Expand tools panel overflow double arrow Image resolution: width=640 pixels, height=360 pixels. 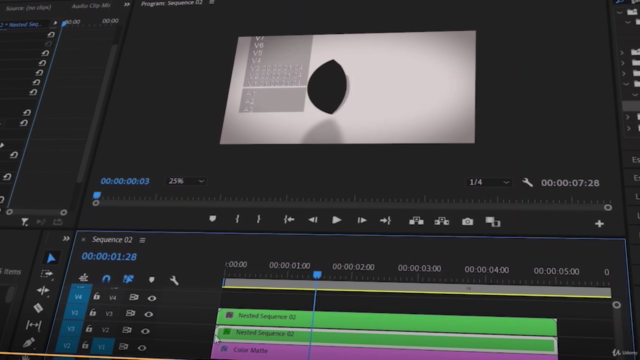tap(66, 239)
